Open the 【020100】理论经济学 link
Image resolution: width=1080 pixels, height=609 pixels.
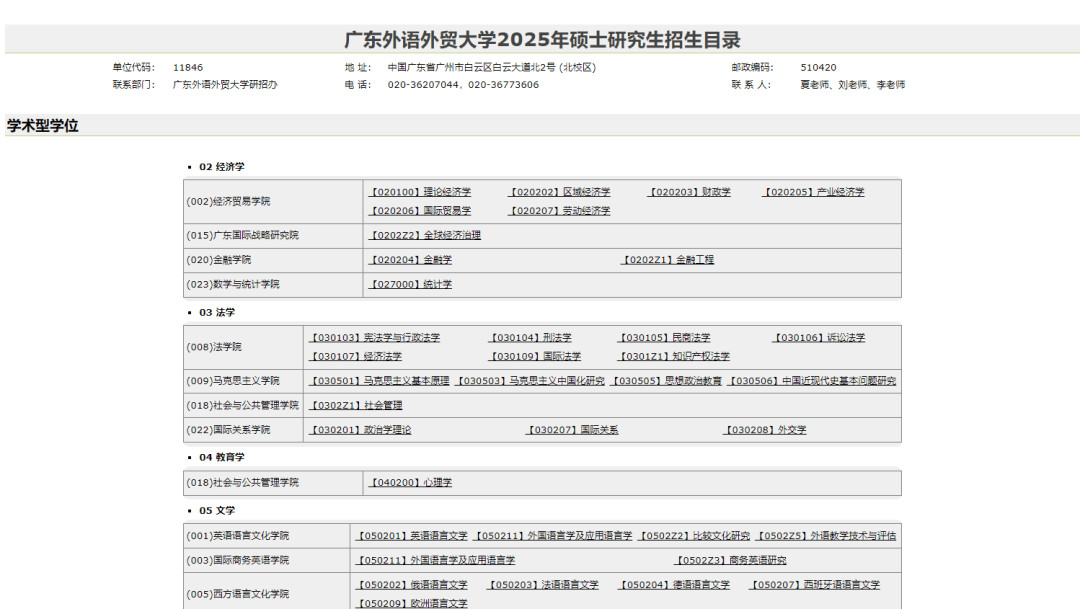419,192
